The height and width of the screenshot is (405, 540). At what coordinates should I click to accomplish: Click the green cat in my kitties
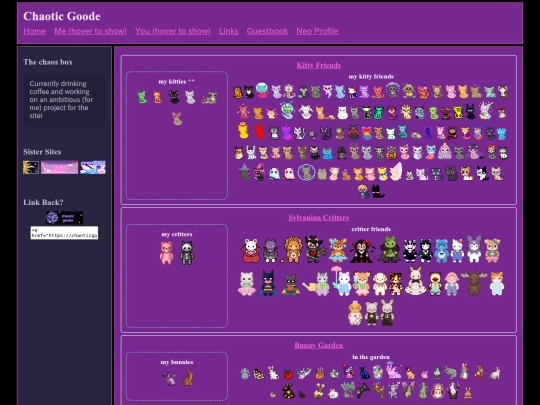tap(142, 97)
